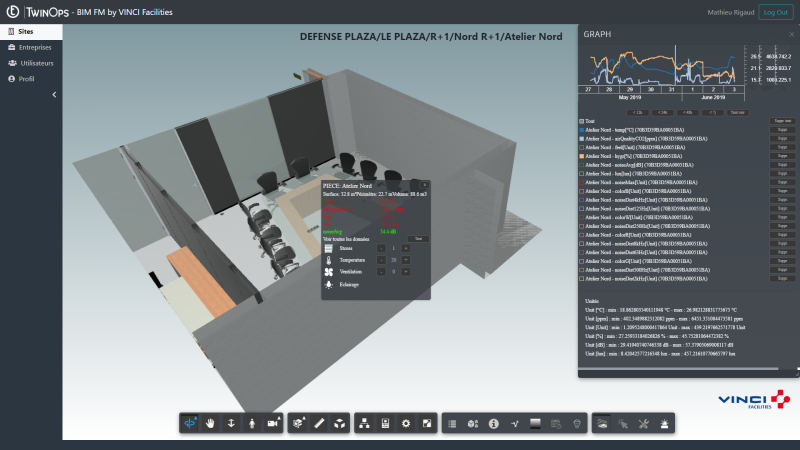Open viewer settings gear icon
The height and width of the screenshot is (450, 800).
click(406, 424)
